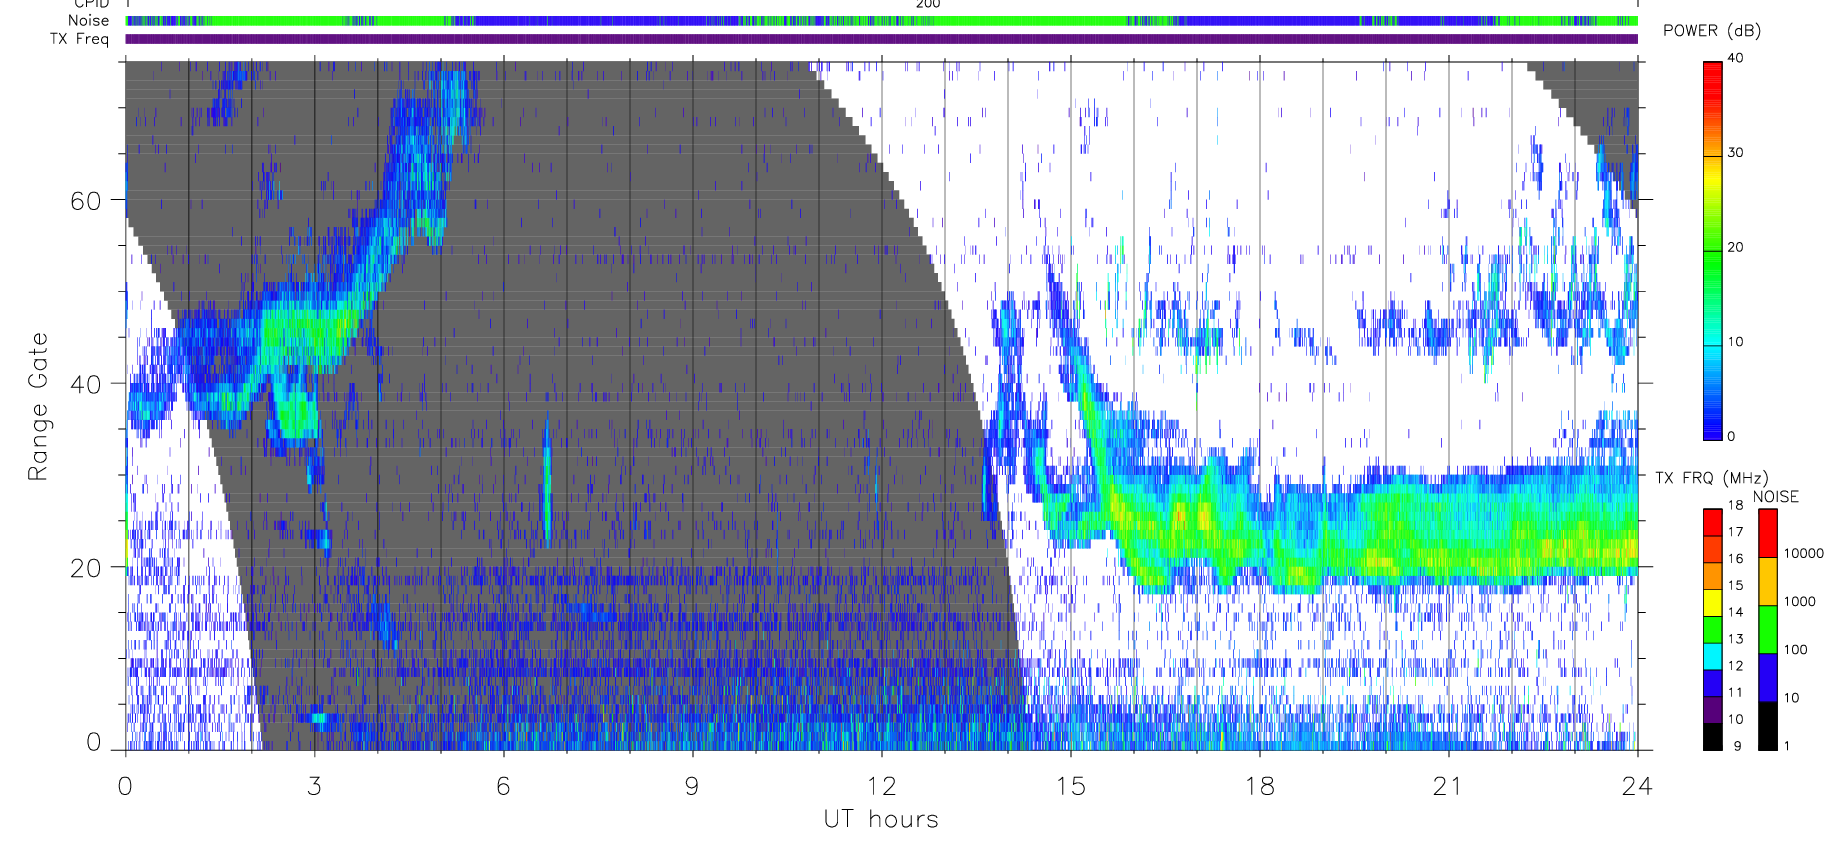Select the 20 tick on POWER scale
Image resolution: width=1843 pixels, height=850 pixels.
coord(1735,247)
